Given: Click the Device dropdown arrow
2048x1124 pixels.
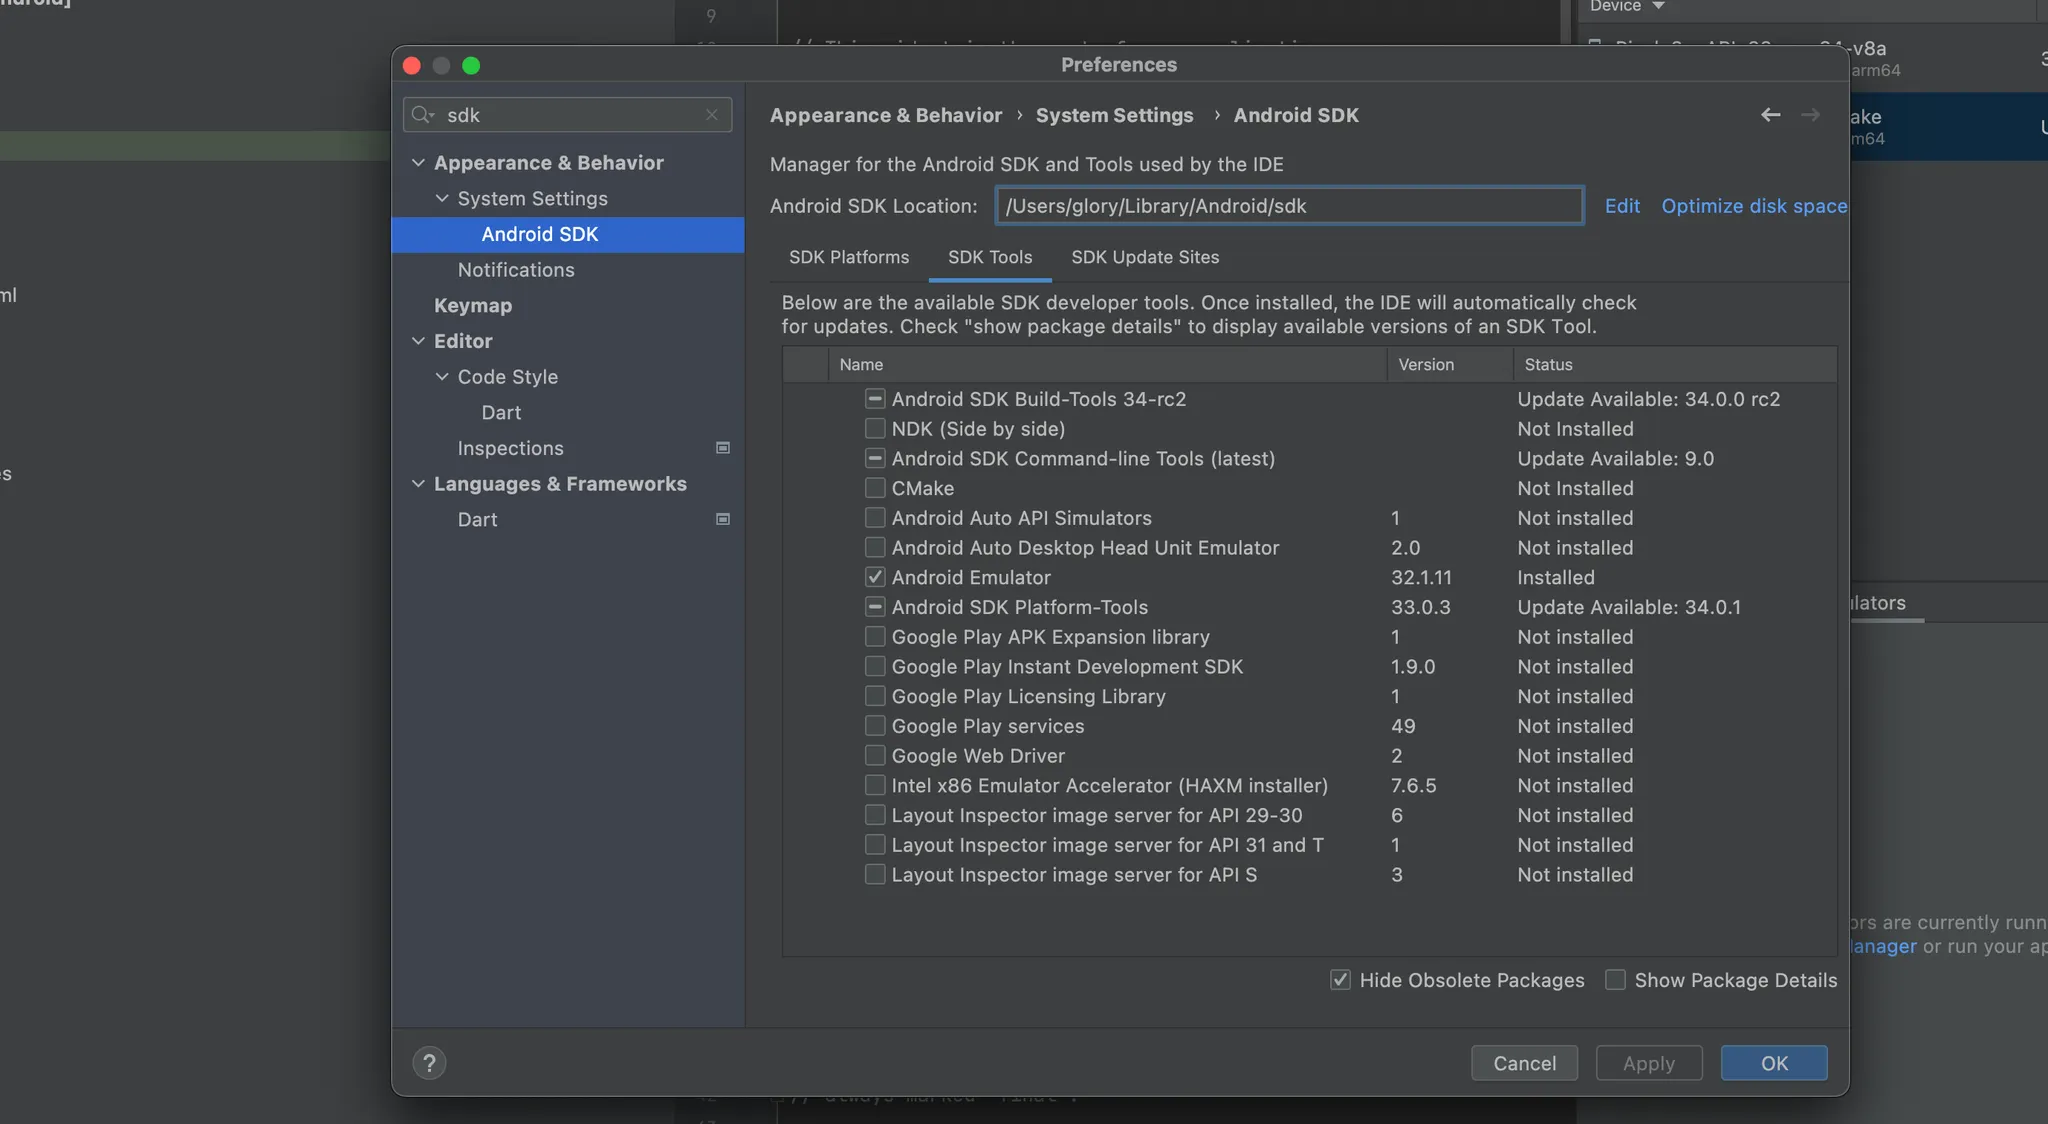Looking at the screenshot, I should pos(1658,6).
